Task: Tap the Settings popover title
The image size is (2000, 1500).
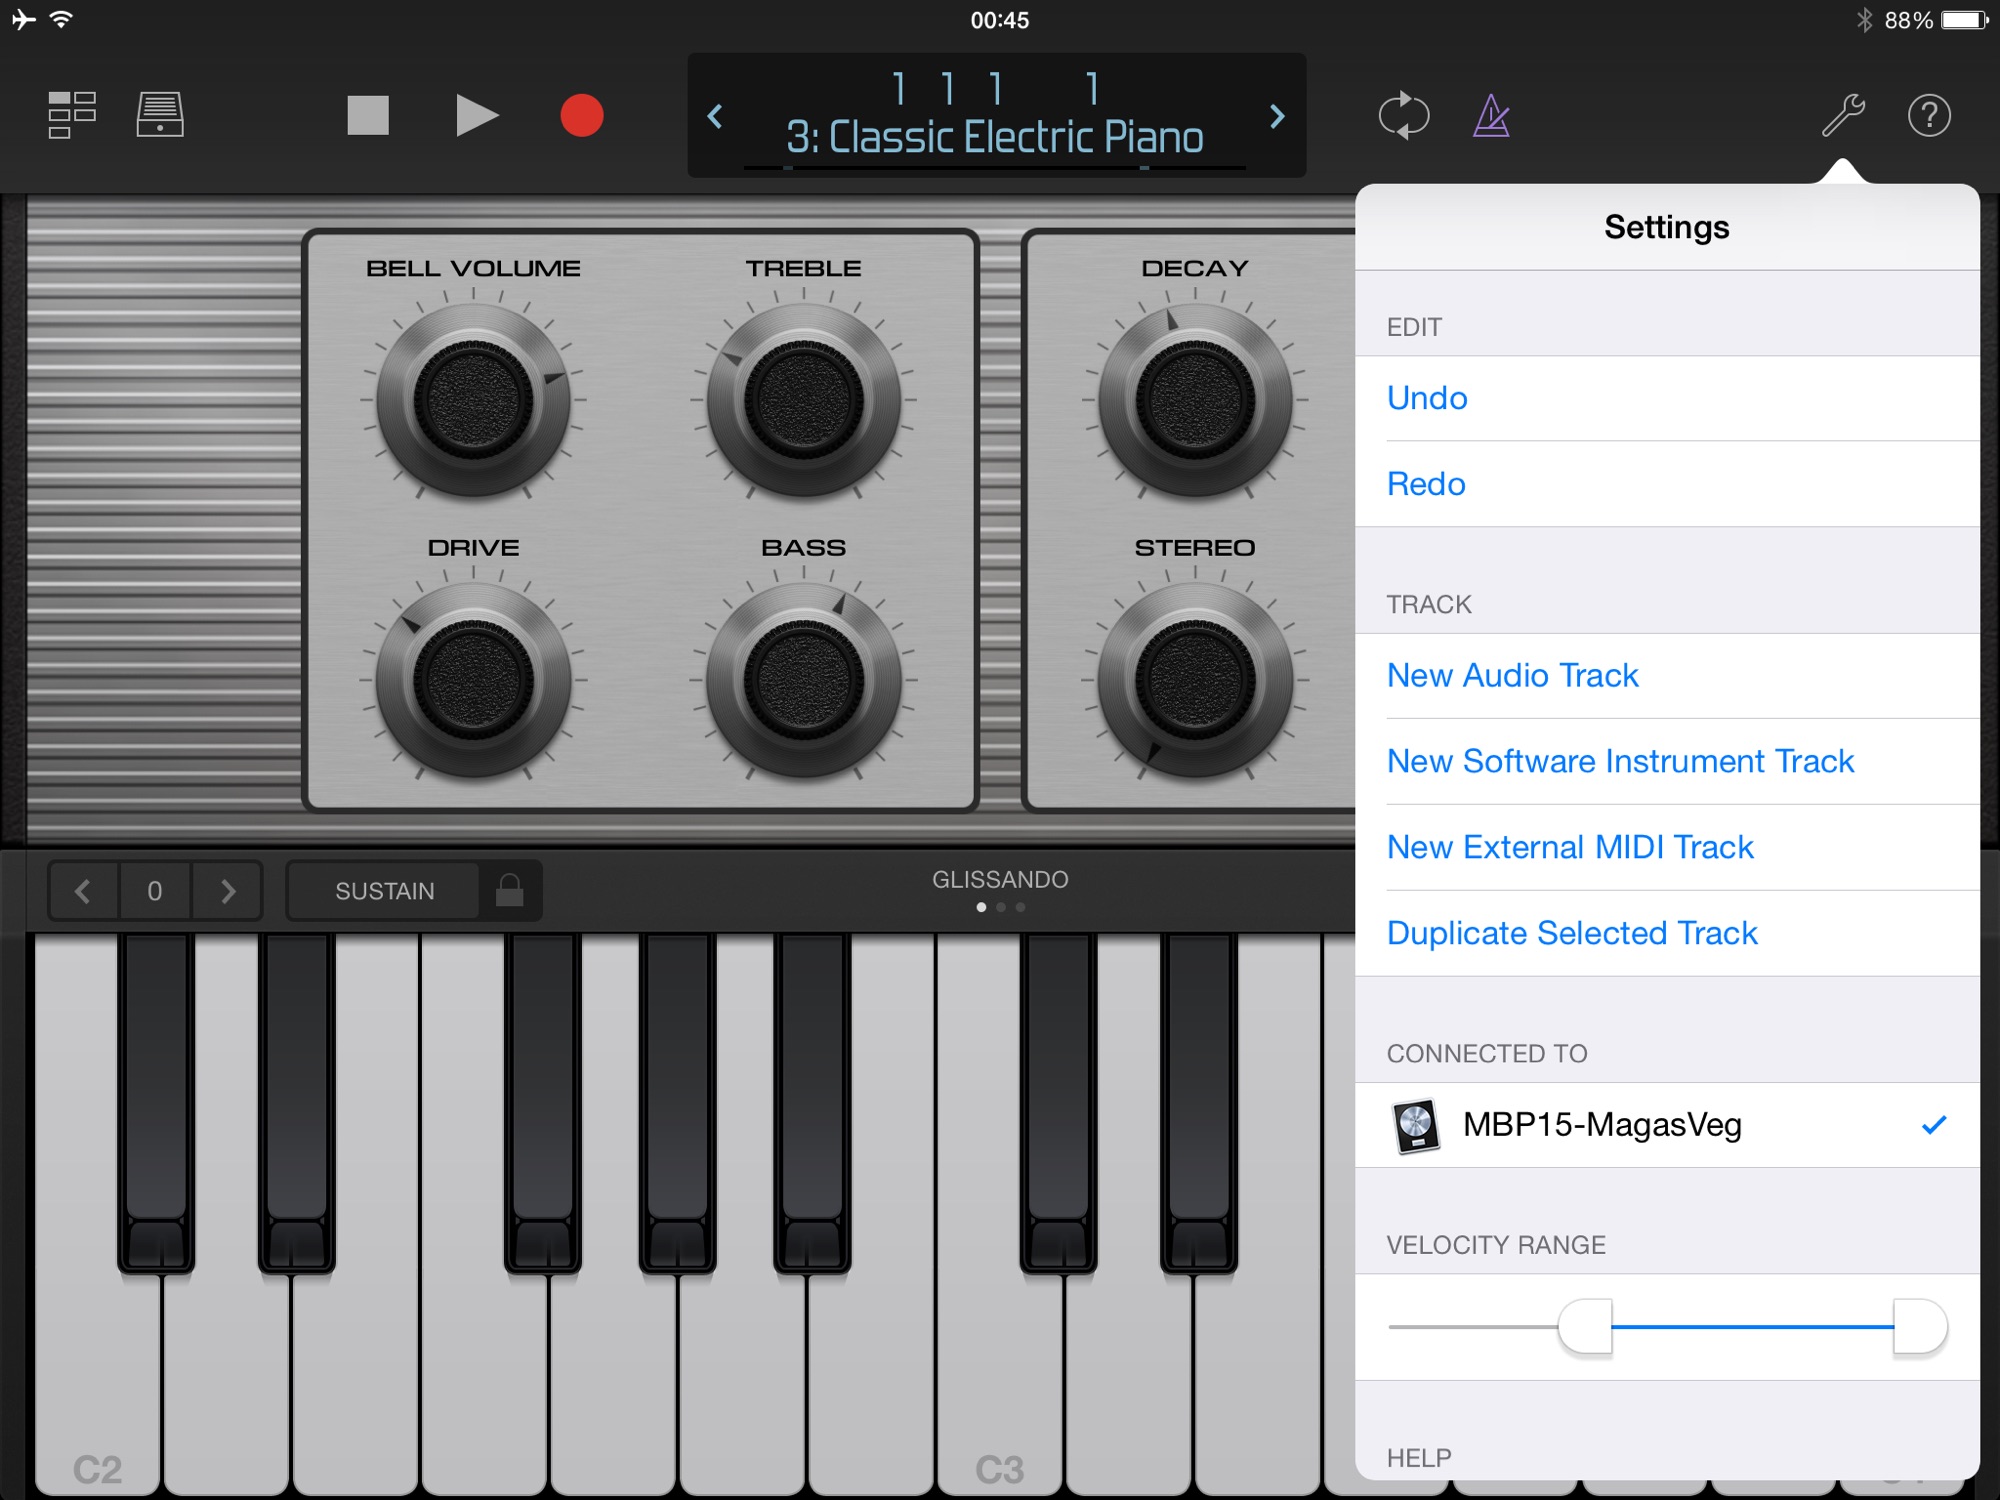Action: [x=1667, y=227]
